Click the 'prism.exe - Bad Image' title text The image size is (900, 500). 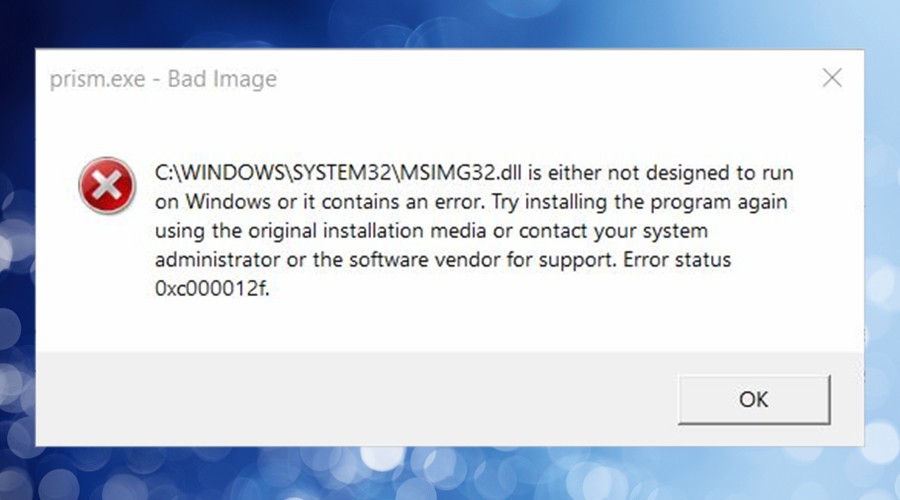click(163, 79)
